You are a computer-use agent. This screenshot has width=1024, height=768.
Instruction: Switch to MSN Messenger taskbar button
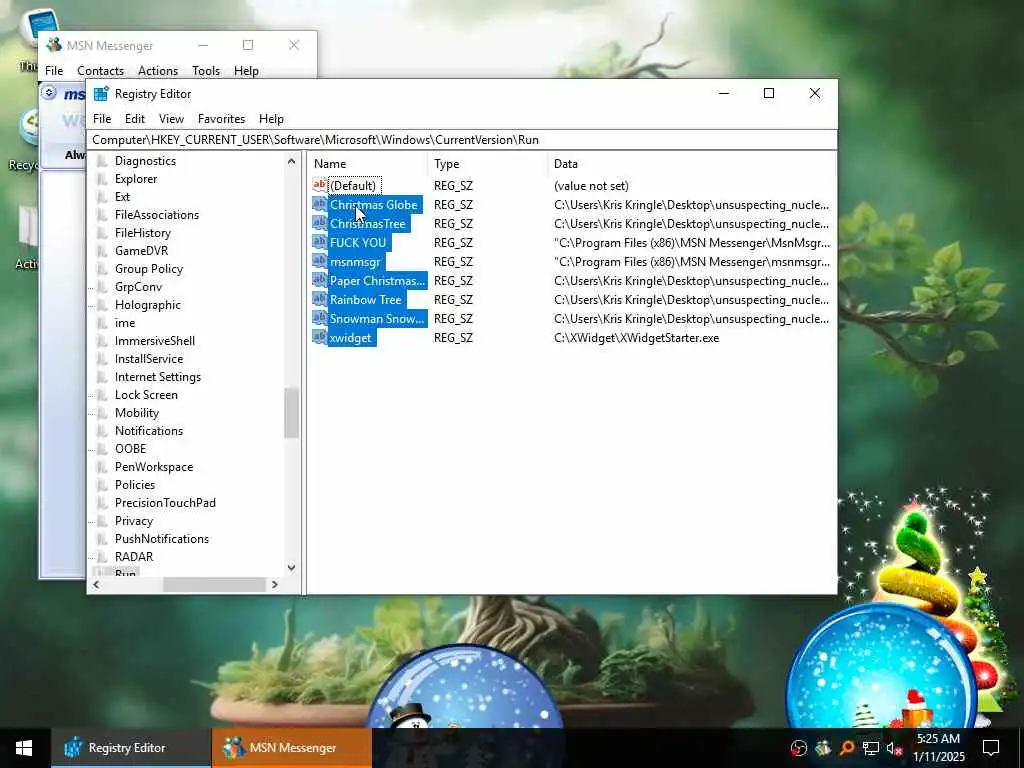point(291,748)
